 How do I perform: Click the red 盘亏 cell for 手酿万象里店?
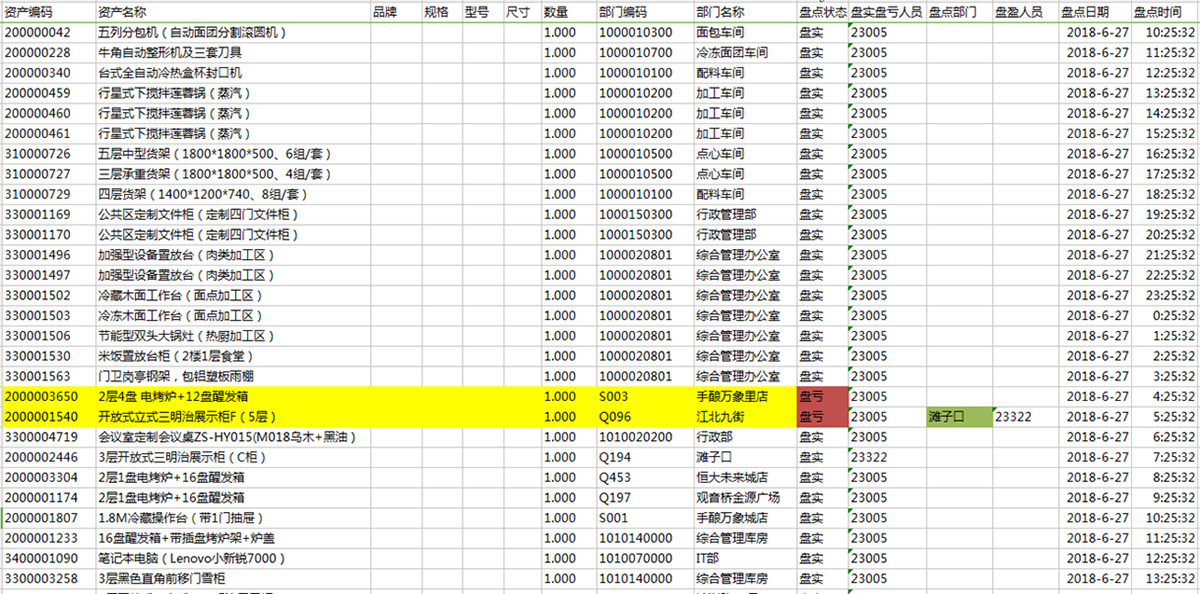pos(822,396)
